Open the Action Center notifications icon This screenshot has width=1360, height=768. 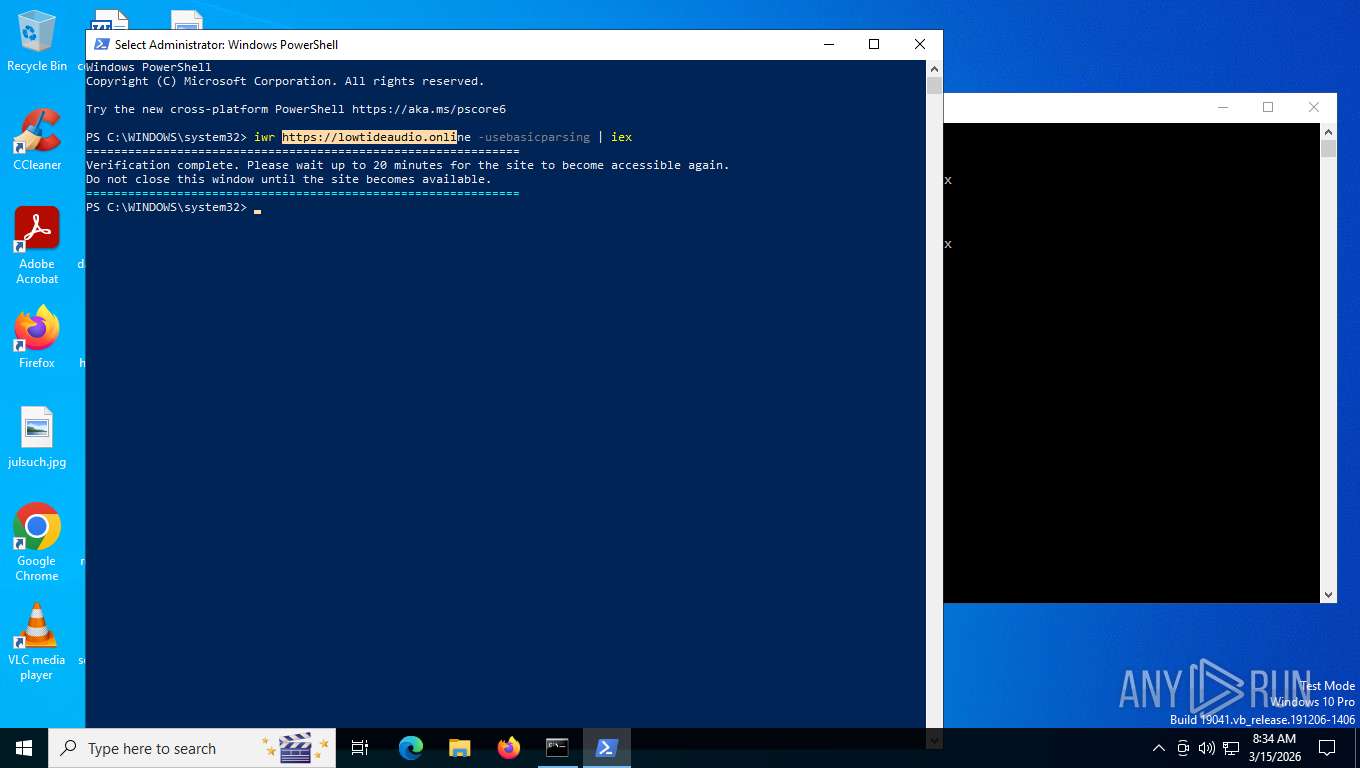tap(1327, 748)
